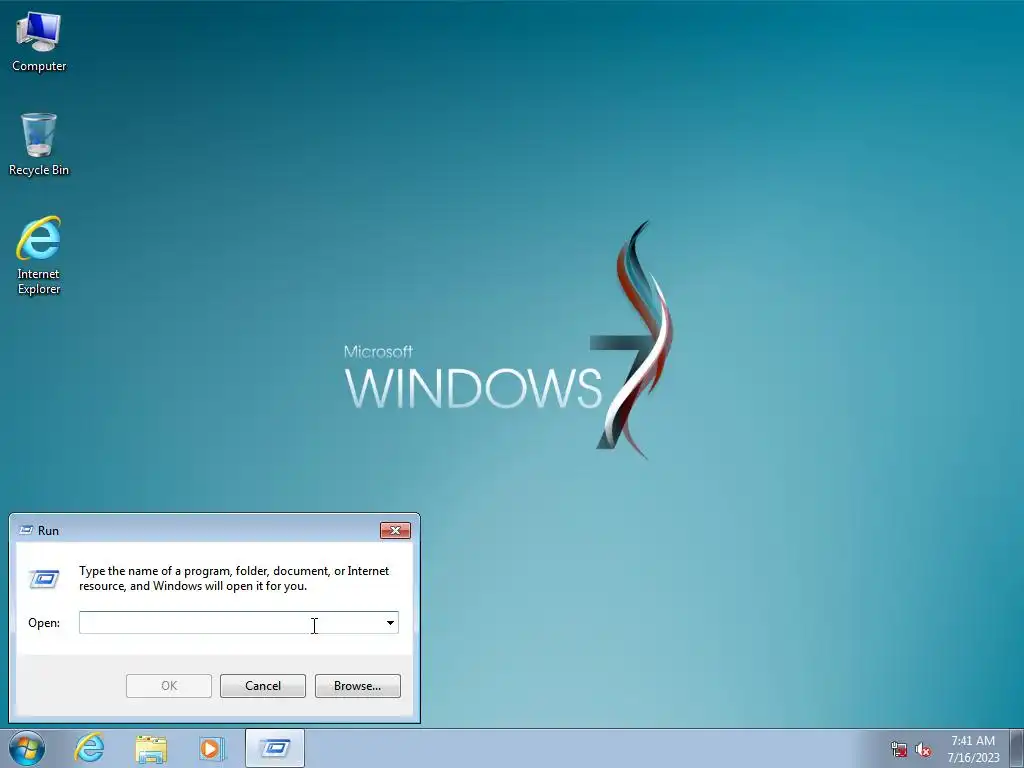
Task: Click the network status tray icon
Action: 899,749
